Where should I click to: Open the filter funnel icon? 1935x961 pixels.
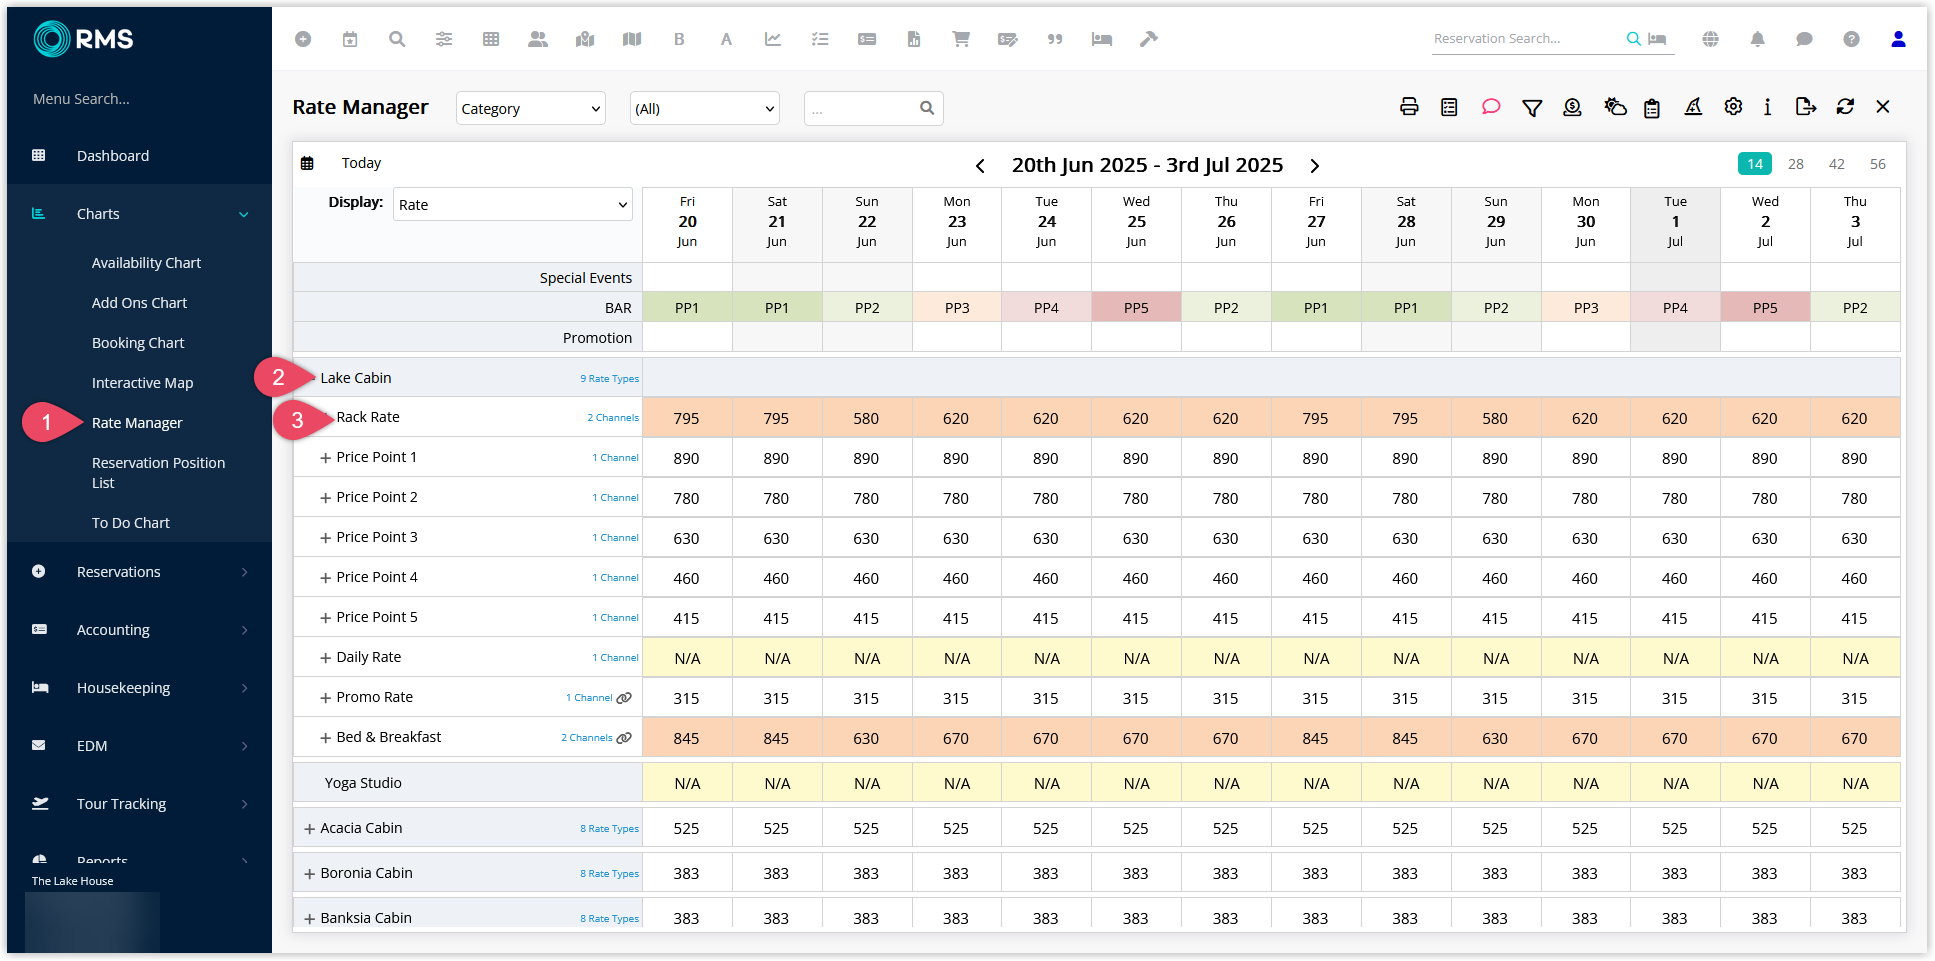[1532, 107]
